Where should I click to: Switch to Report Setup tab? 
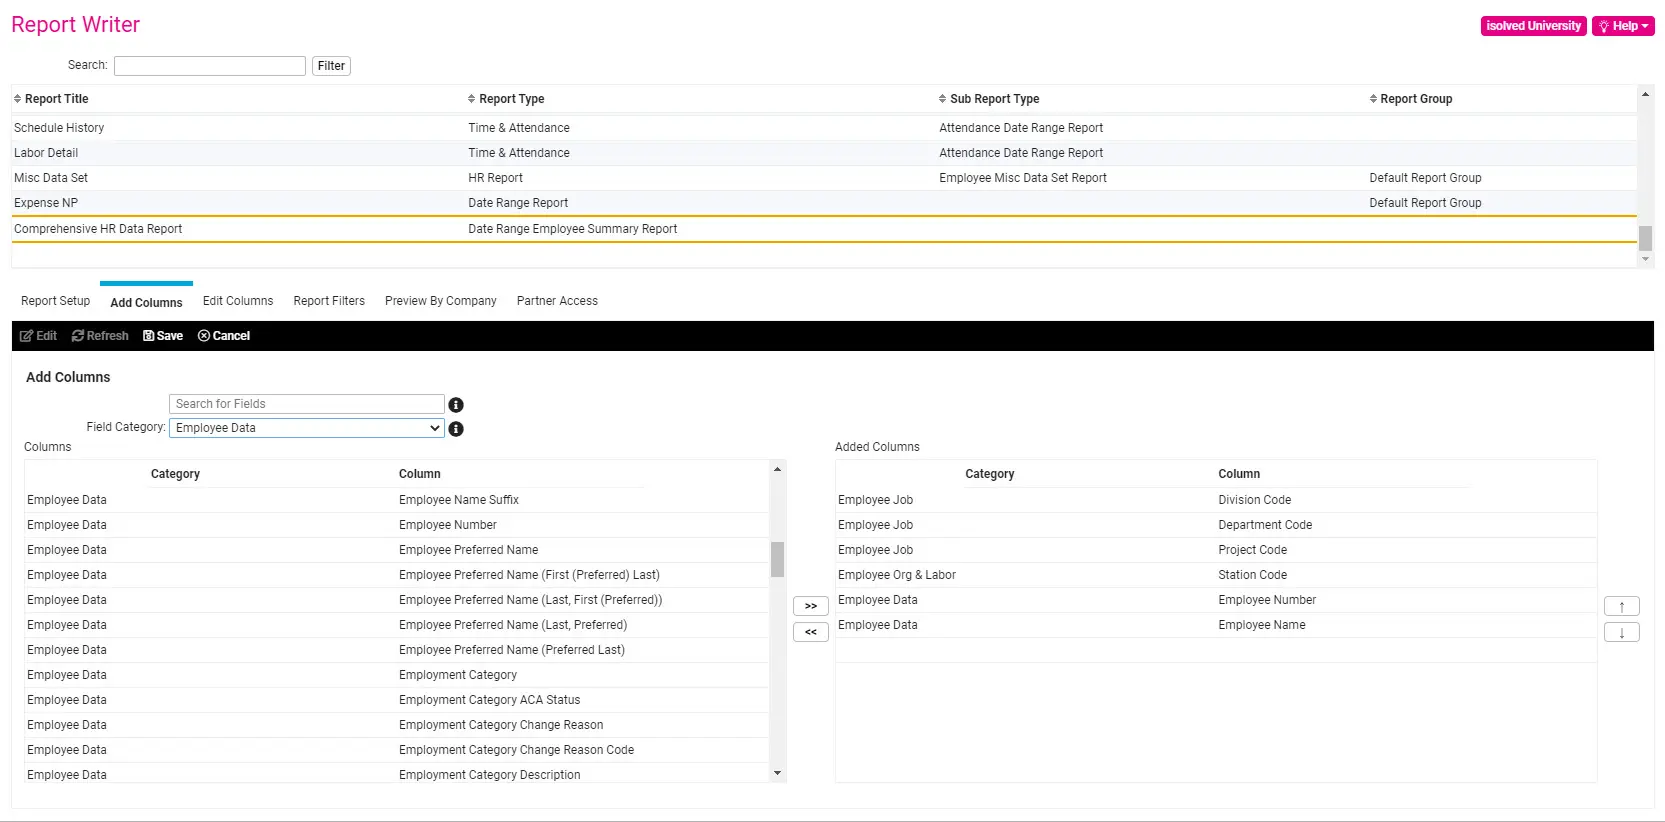[56, 301]
